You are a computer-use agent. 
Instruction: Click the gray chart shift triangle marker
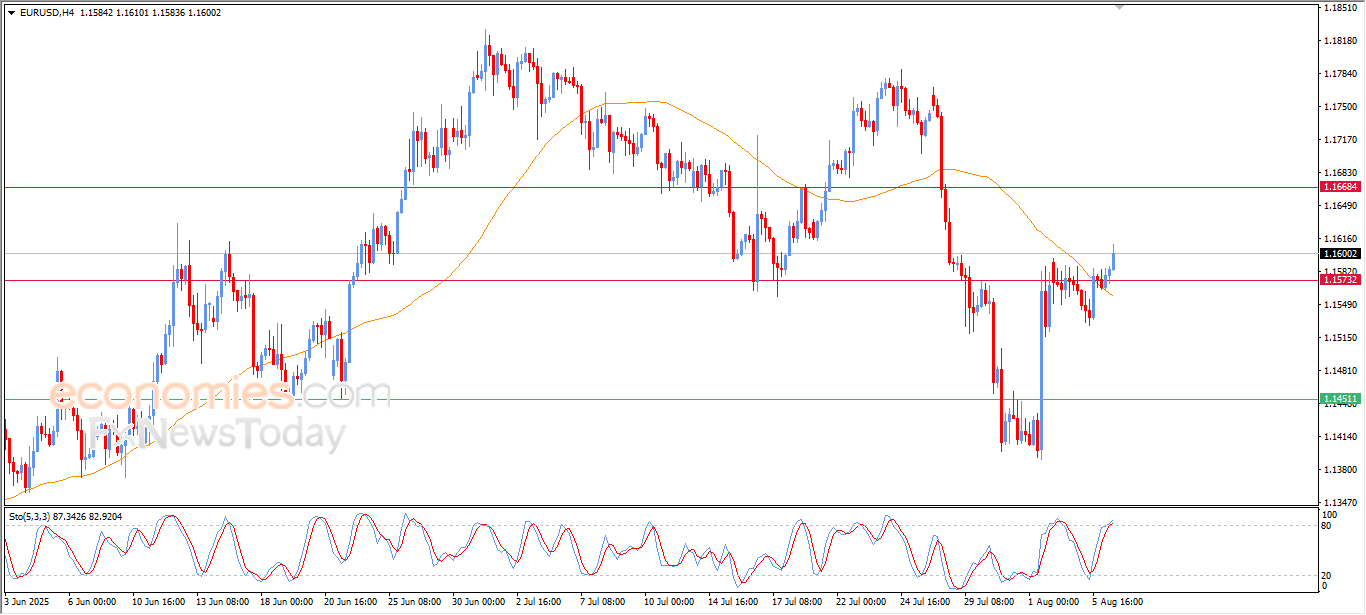pyautogui.click(x=1120, y=7)
